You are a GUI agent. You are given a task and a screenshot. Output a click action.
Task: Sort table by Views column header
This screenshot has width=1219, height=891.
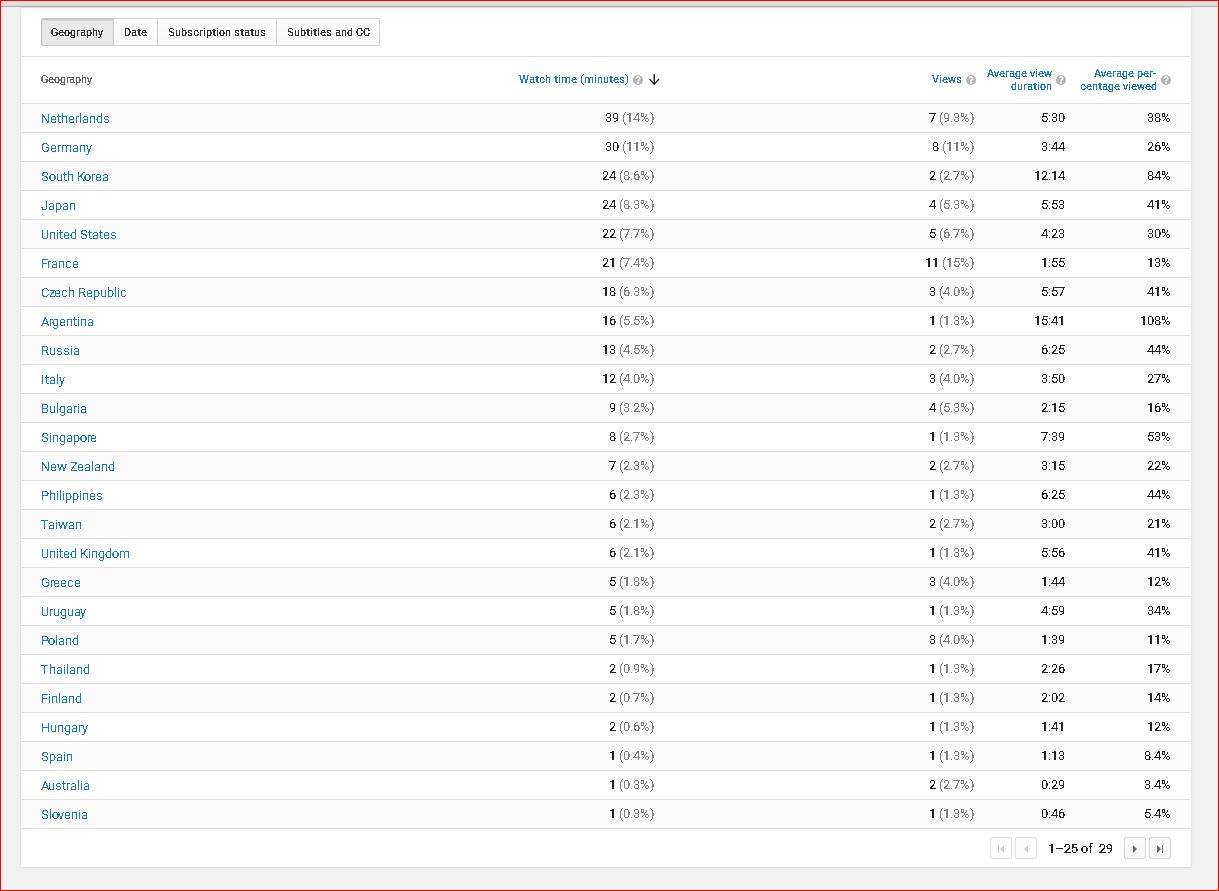coord(946,80)
